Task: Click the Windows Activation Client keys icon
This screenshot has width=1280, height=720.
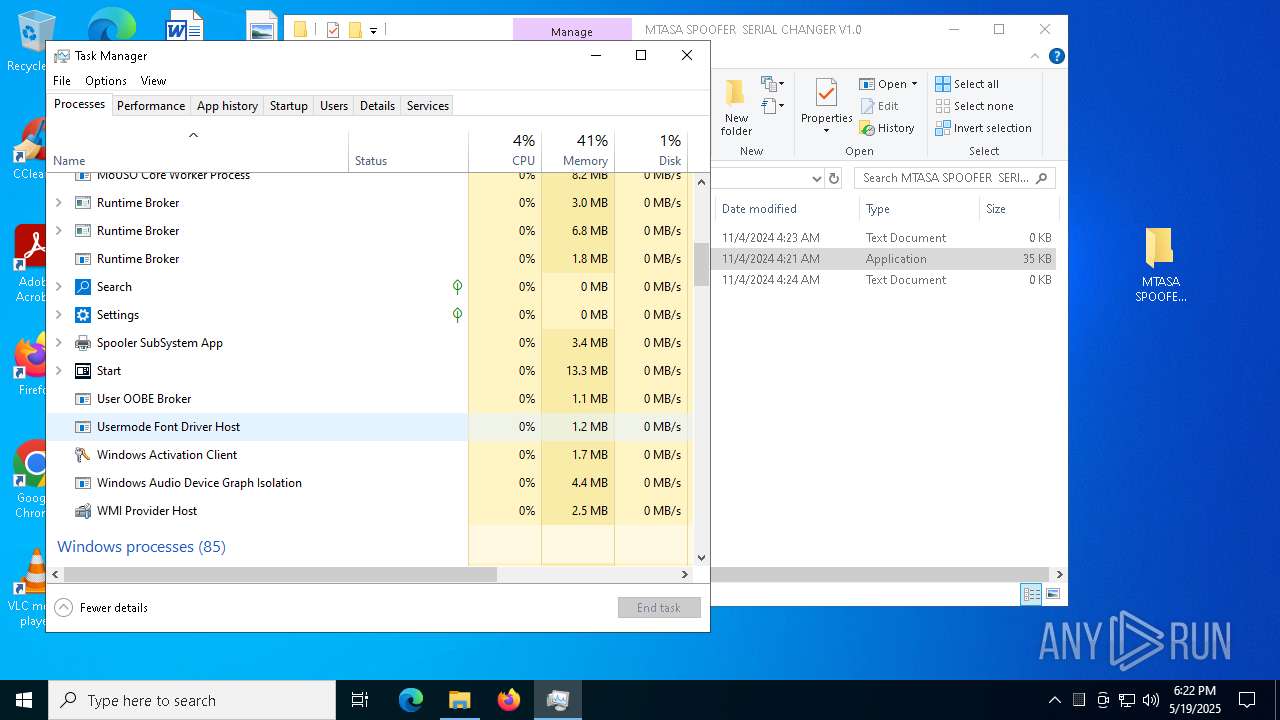Action: [83, 455]
